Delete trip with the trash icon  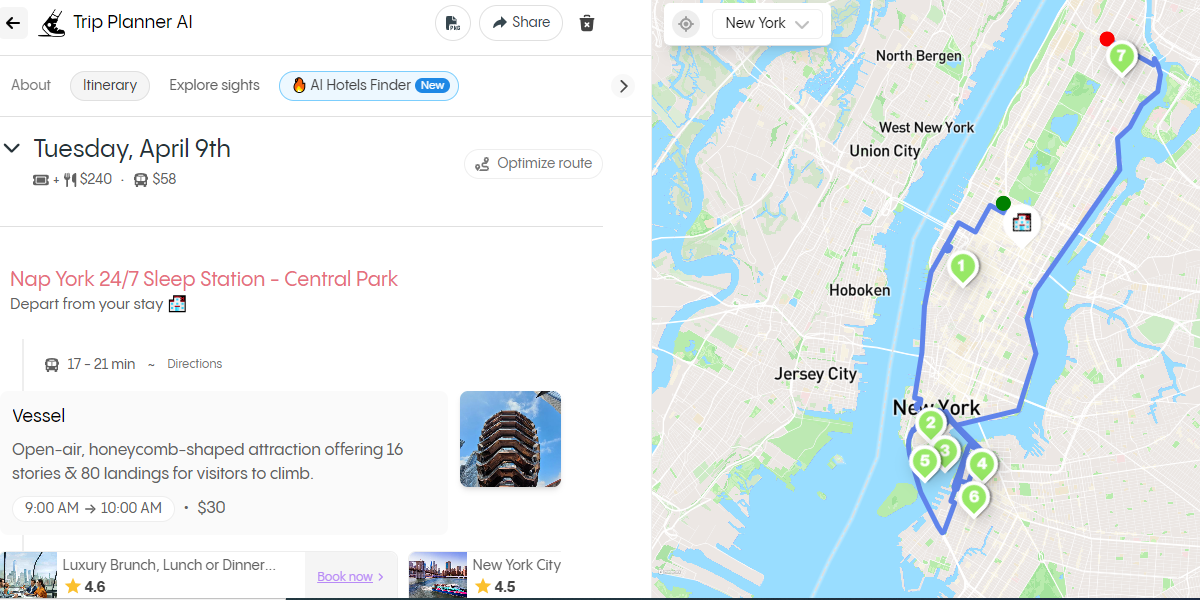(x=587, y=23)
